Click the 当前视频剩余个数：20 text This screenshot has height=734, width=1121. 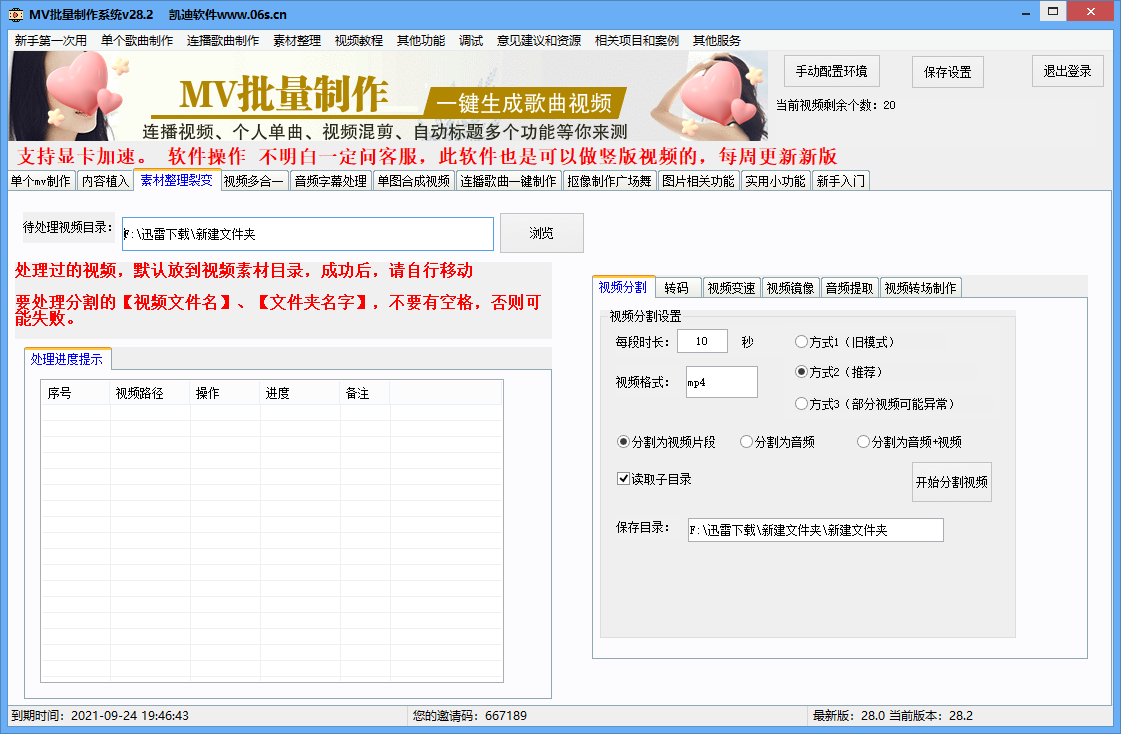click(836, 105)
